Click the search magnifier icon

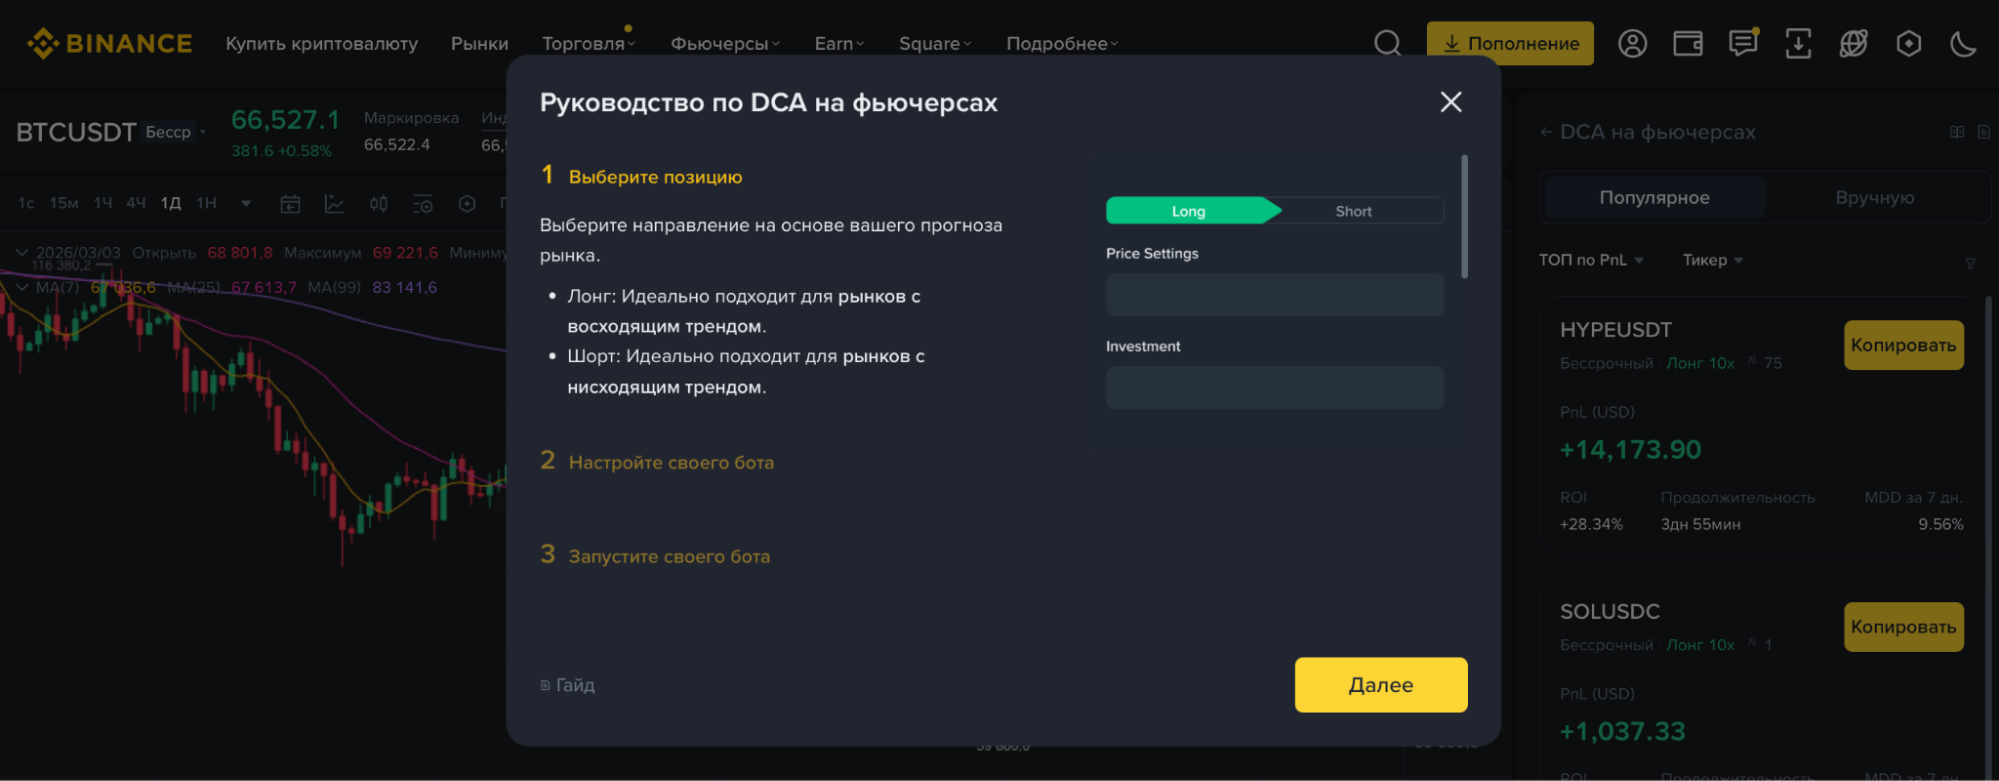coord(1387,43)
